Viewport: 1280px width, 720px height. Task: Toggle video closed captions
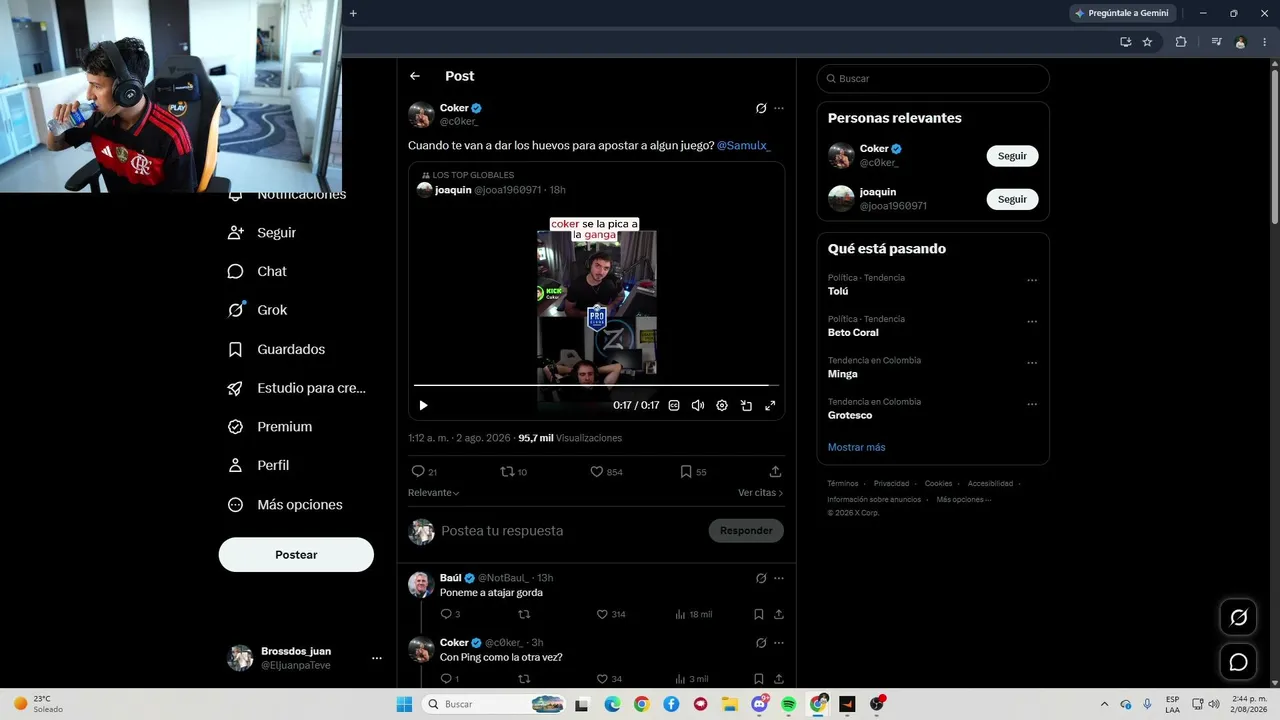point(674,405)
